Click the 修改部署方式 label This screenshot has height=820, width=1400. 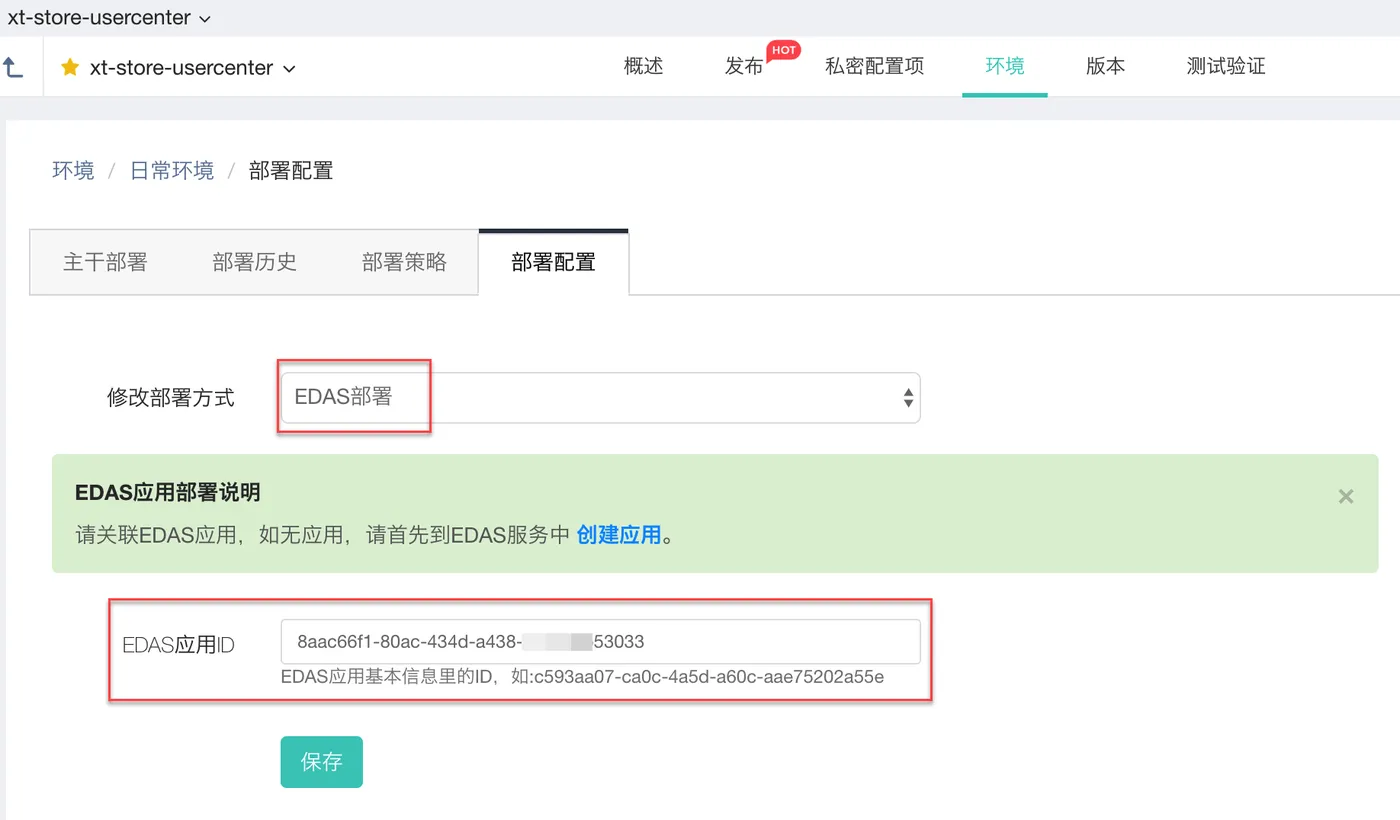pyautogui.click(x=171, y=398)
